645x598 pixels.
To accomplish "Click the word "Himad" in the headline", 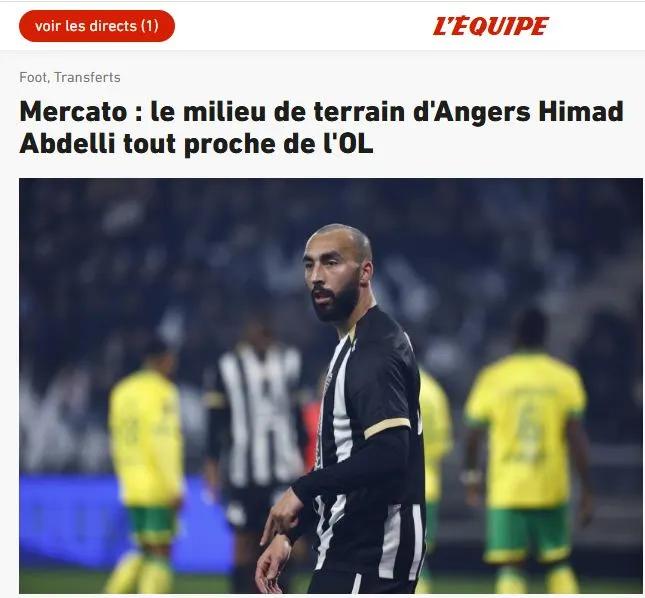I will pos(581,112).
